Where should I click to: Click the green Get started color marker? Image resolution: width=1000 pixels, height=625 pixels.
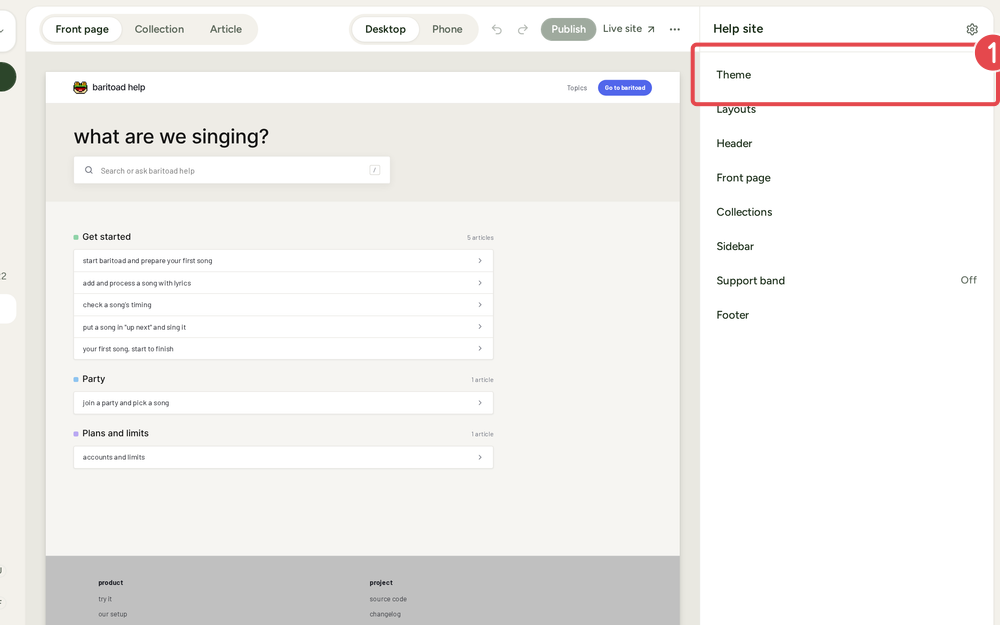tap(76, 237)
